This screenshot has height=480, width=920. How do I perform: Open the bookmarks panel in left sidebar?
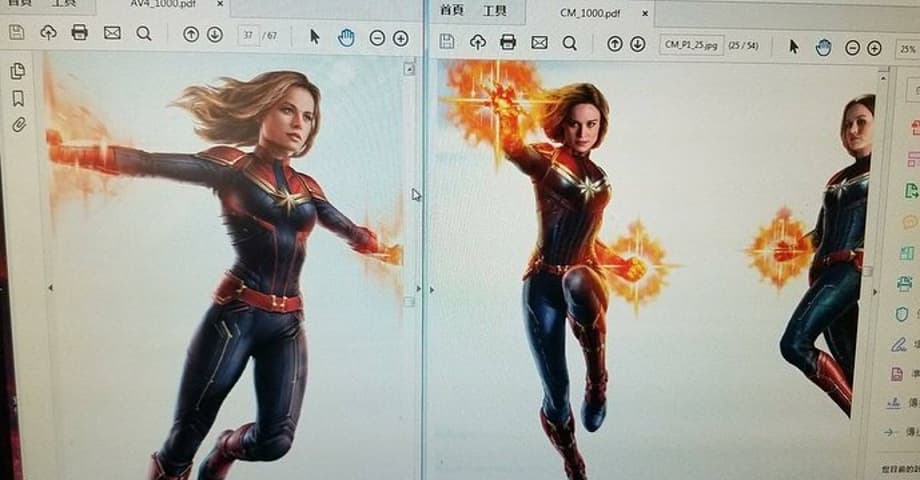pos(18,98)
